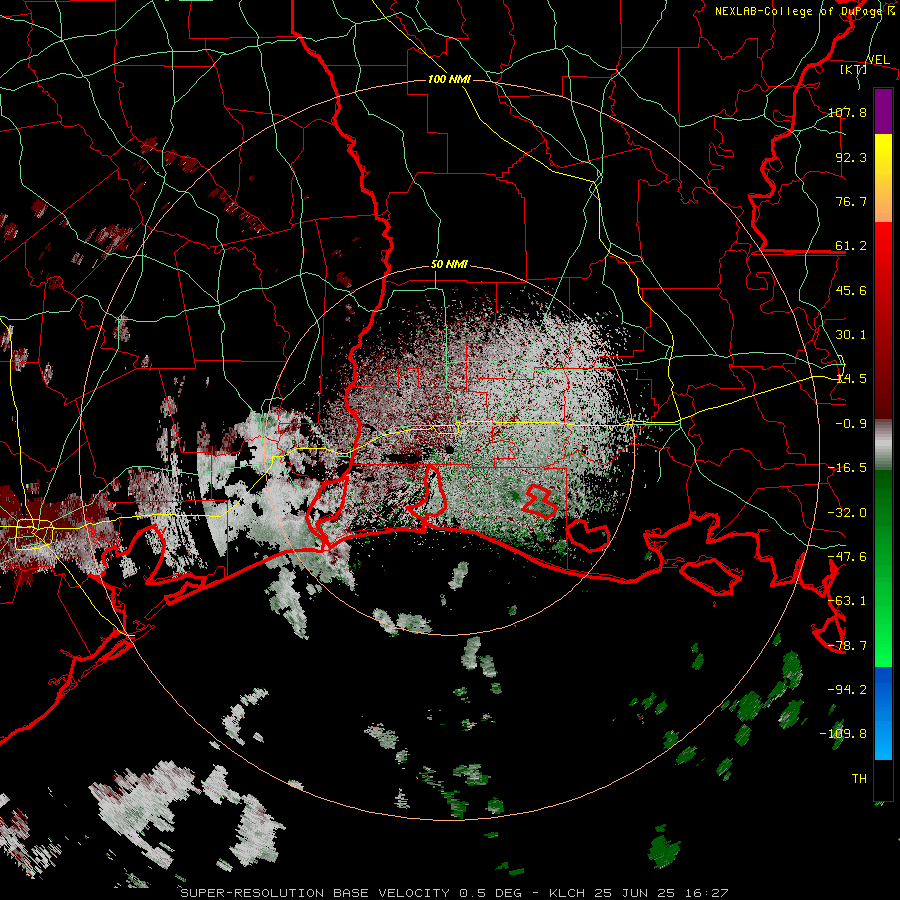900x900 pixels.
Task: Click the 107.8 velocity scale value
Action: [847, 112]
